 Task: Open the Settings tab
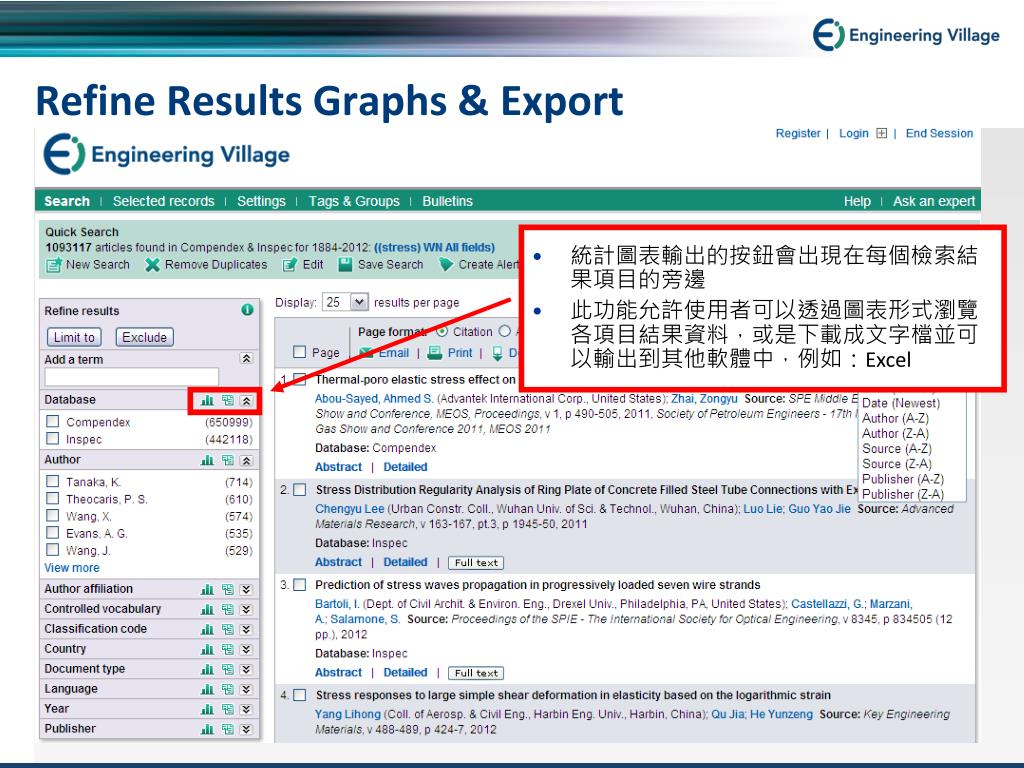point(261,201)
